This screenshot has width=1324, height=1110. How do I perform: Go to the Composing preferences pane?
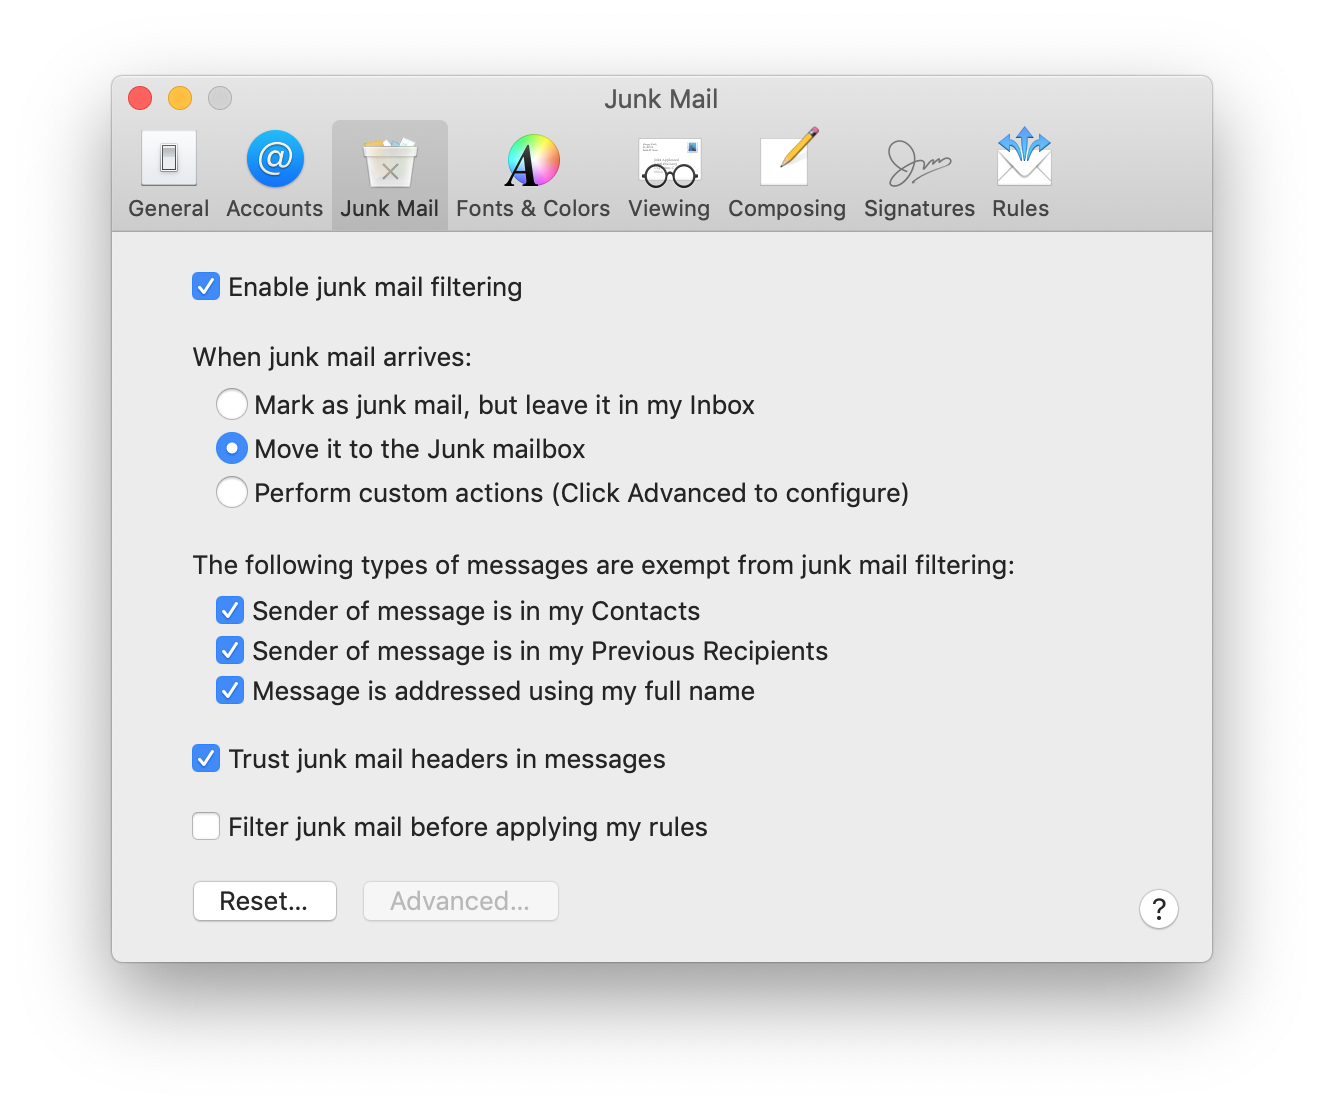click(x=786, y=174)
